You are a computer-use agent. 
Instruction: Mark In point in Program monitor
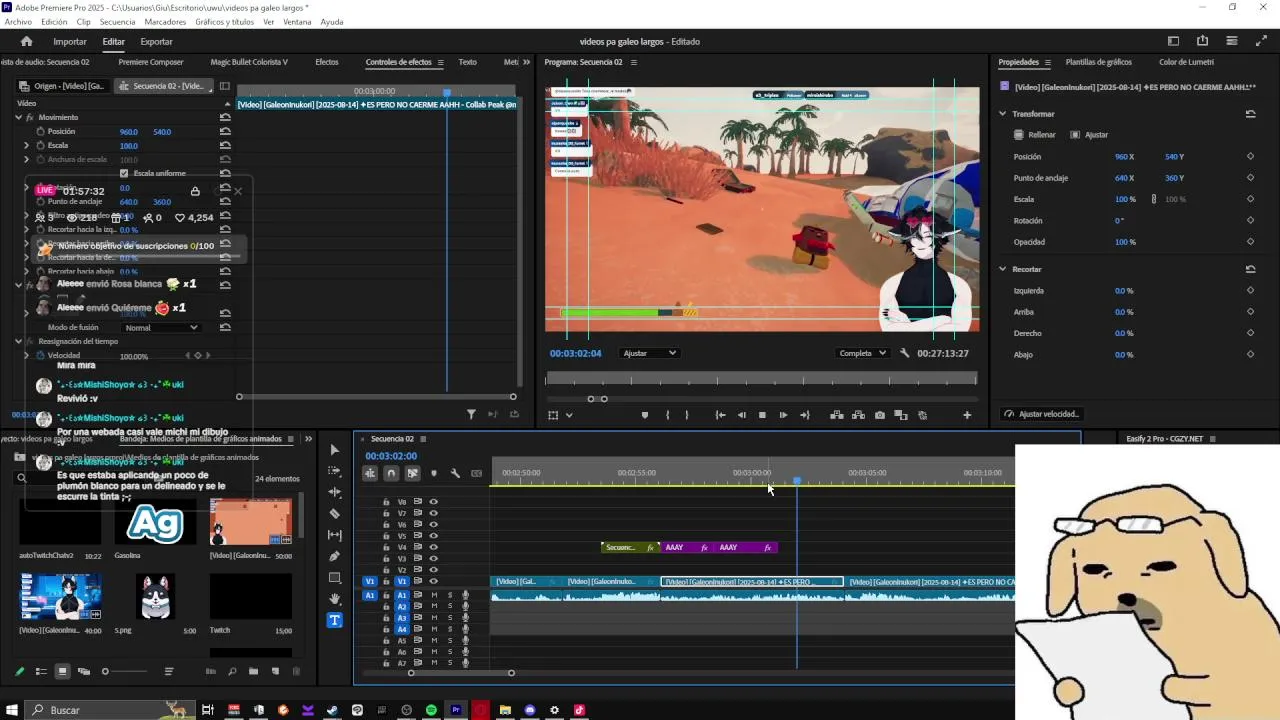click(667, 415)
